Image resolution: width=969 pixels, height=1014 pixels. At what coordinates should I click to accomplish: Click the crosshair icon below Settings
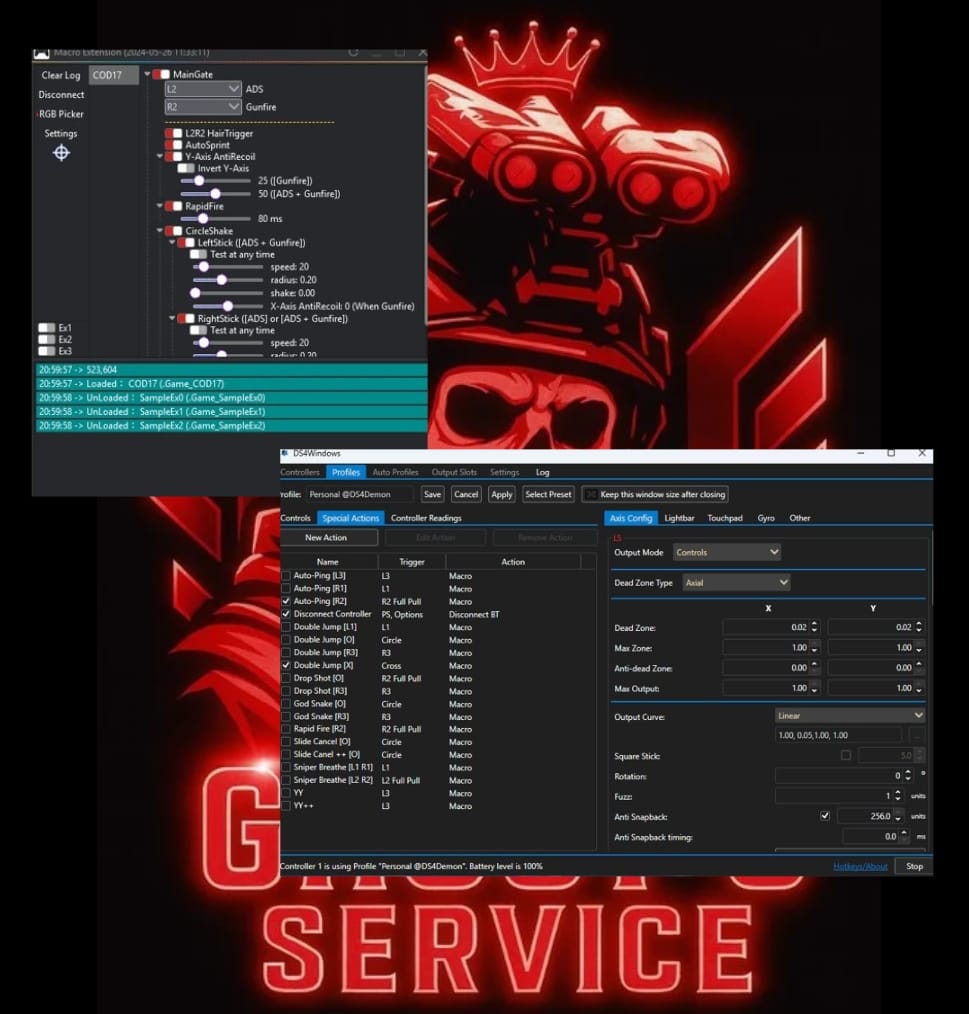(x=61, y=153)
